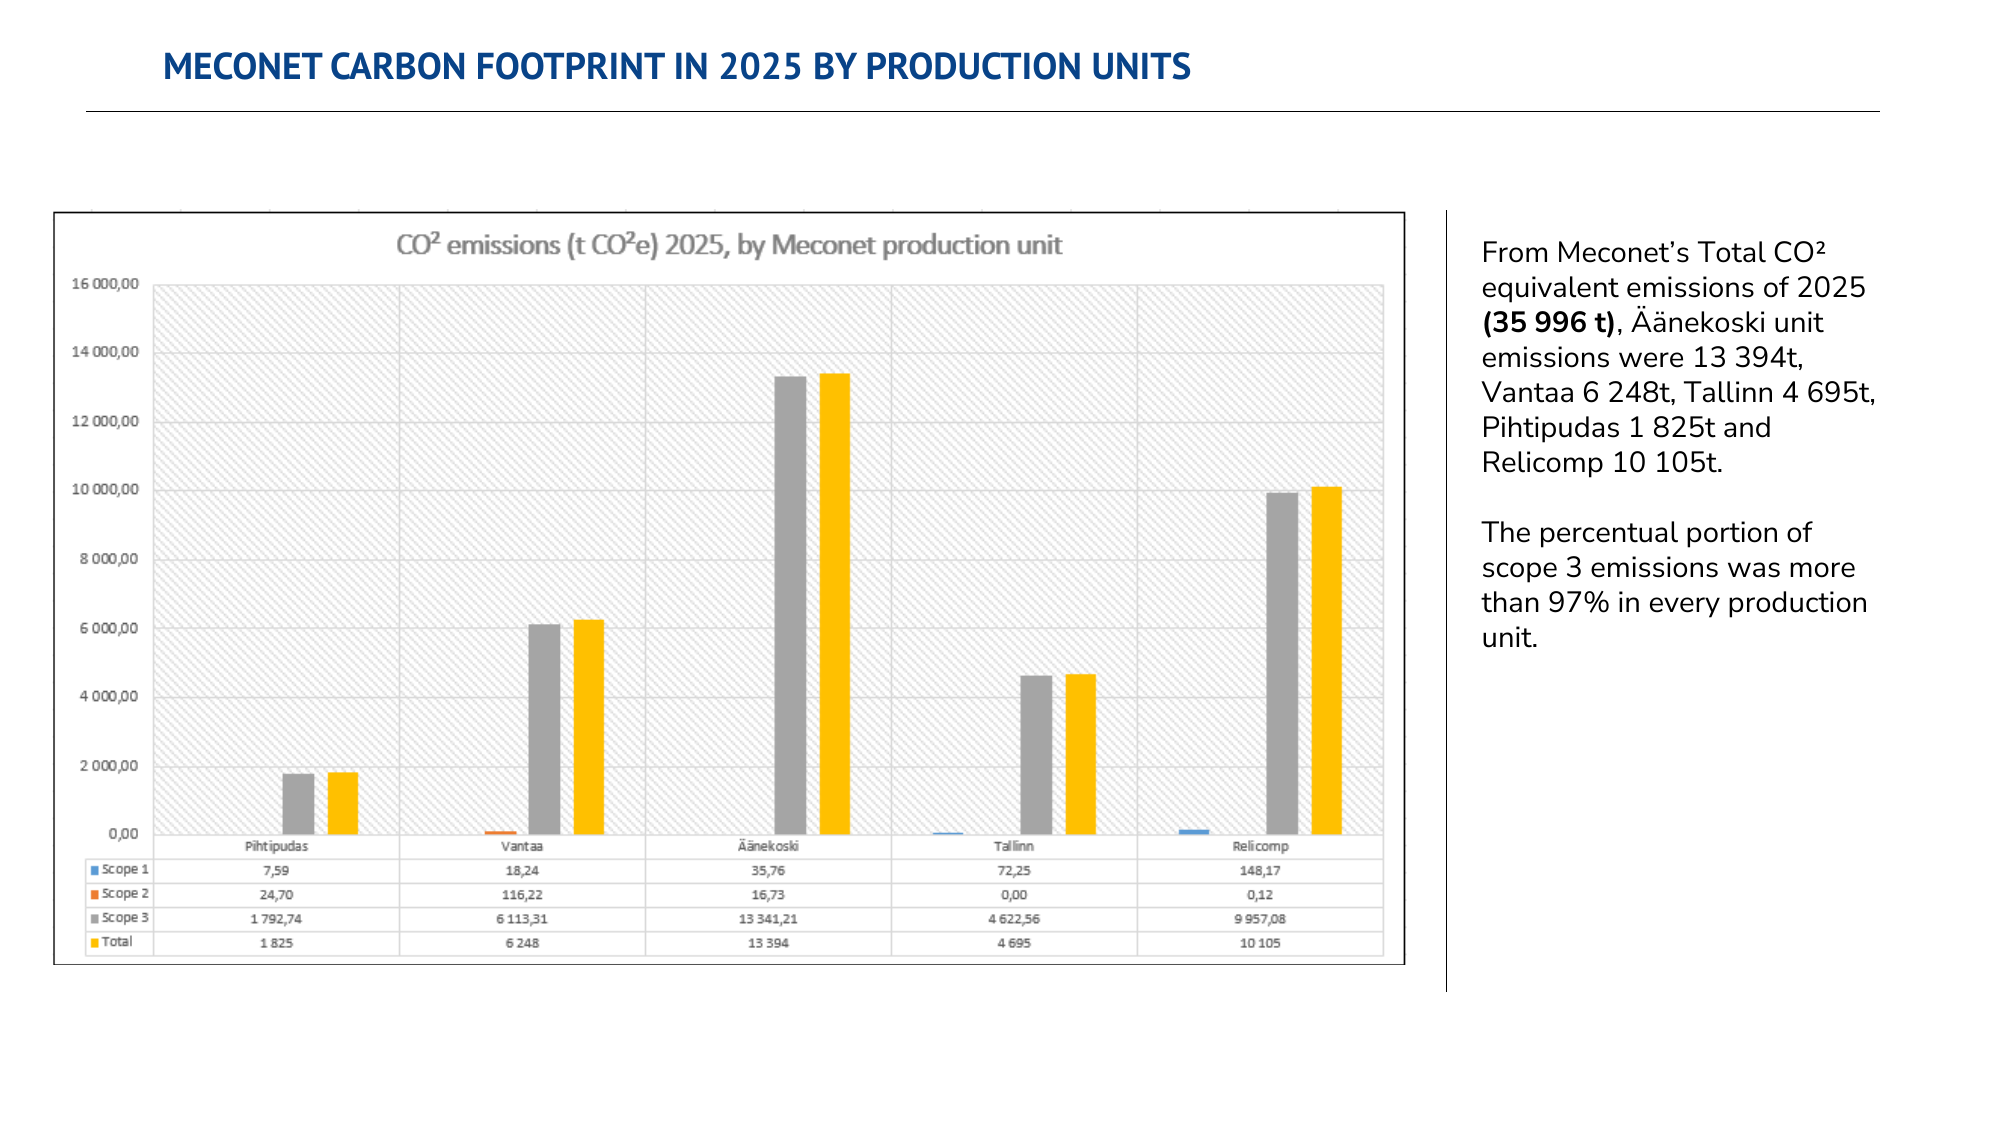Click the table cell value 13 341,21
The width and height of the screenshot is (2000, 1125).
[x=768, y=919]
